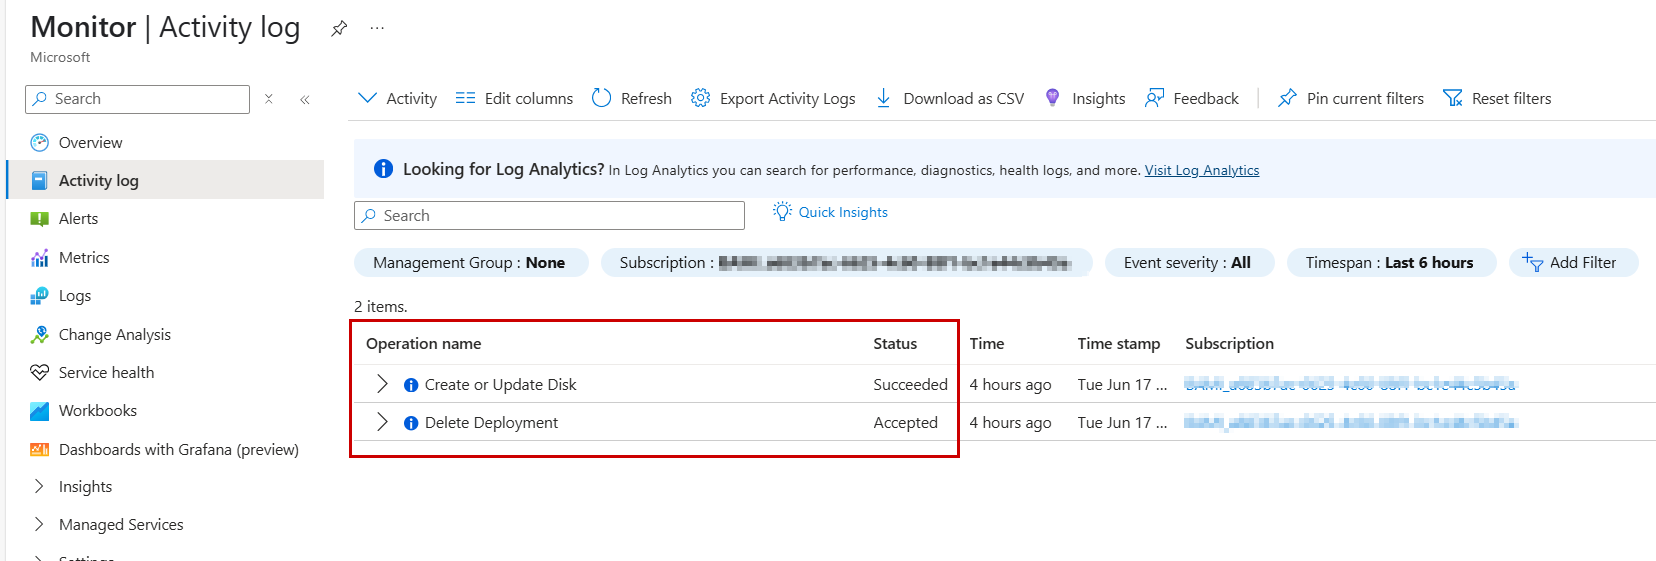Click the sidebar Search input field

coord(137,99)
